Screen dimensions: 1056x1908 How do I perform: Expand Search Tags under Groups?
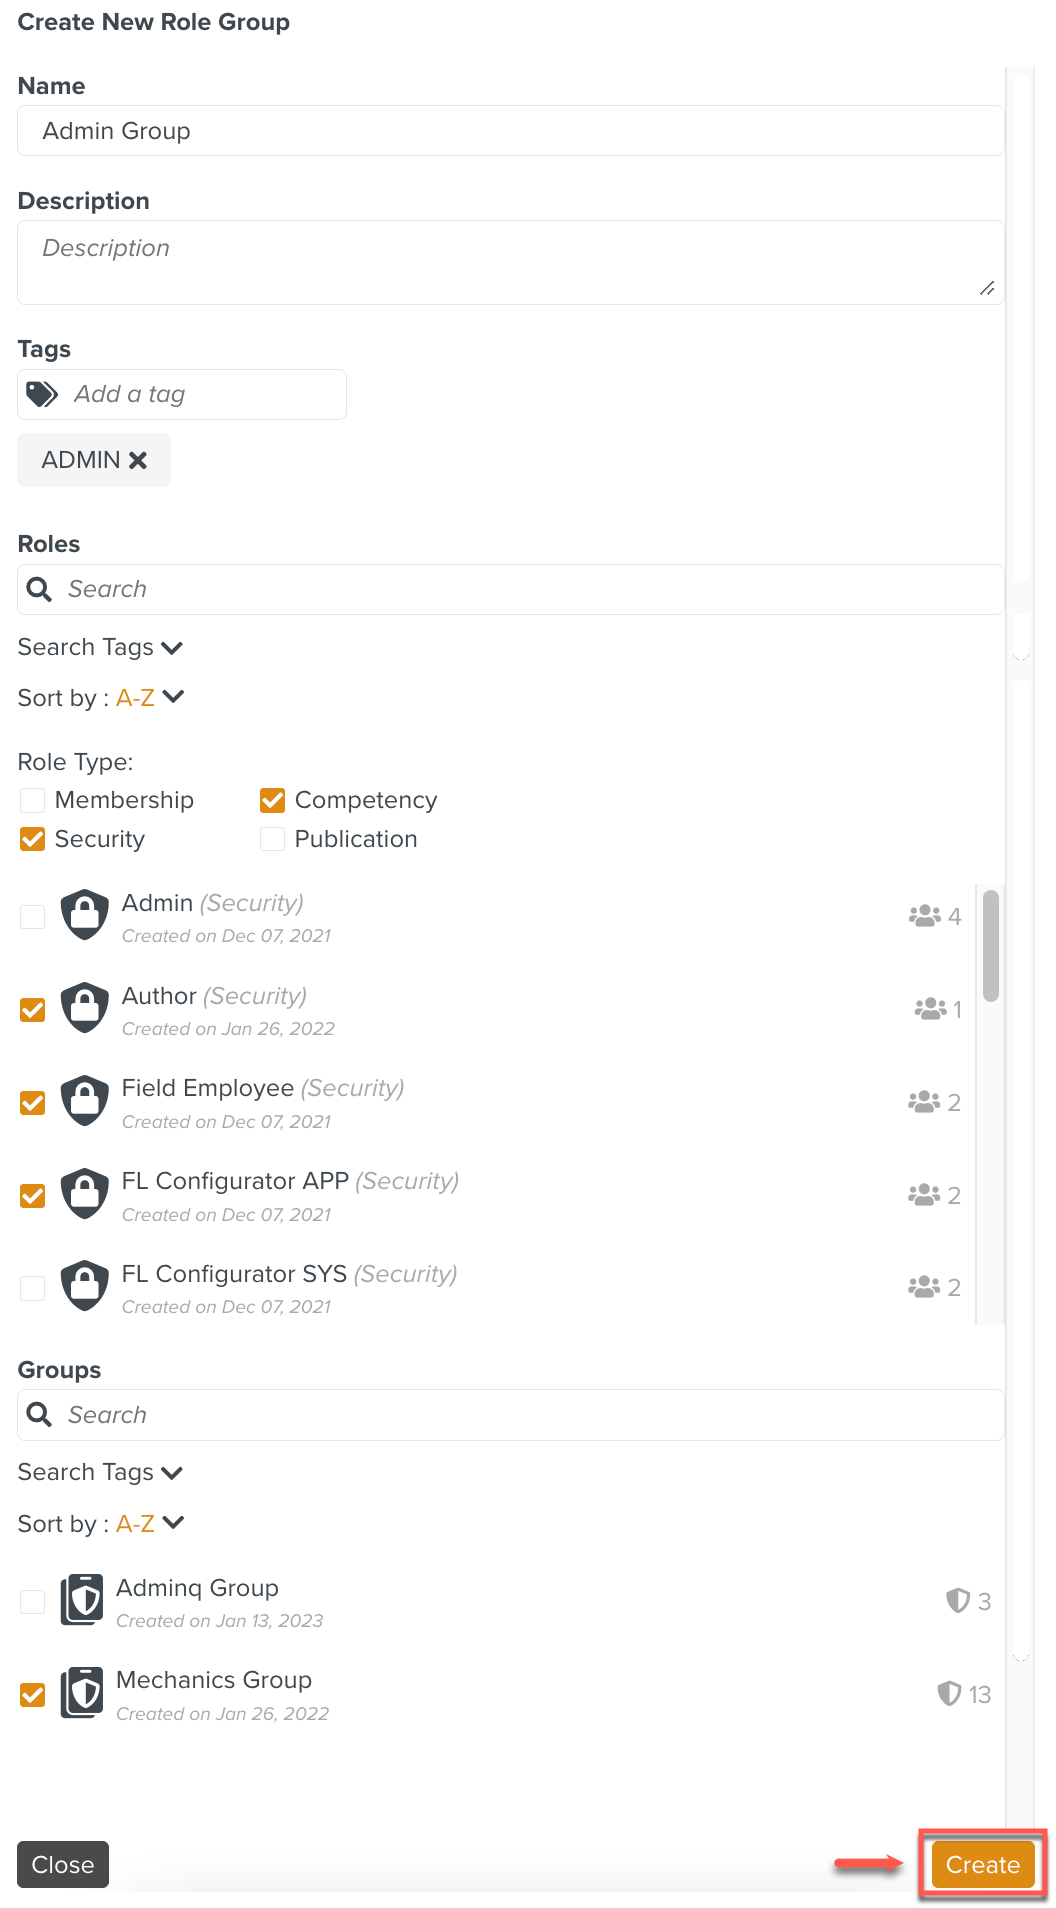pos(100,1473)
